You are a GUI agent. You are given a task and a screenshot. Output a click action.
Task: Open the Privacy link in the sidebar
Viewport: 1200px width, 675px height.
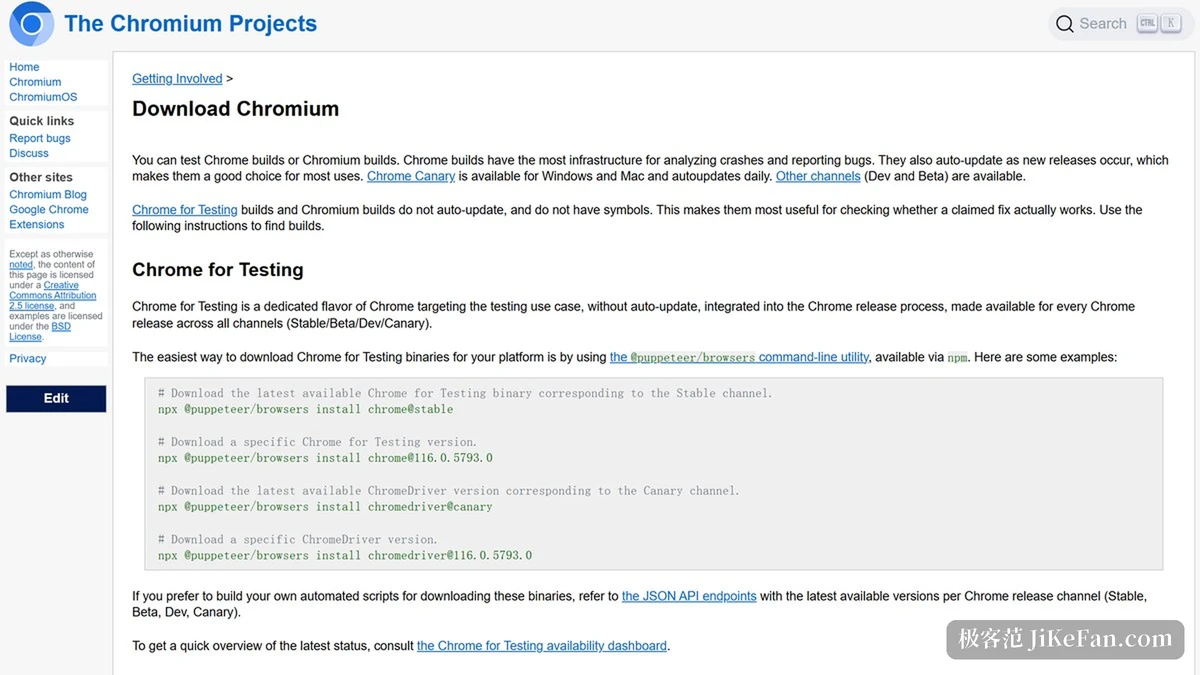pos(28,359)
